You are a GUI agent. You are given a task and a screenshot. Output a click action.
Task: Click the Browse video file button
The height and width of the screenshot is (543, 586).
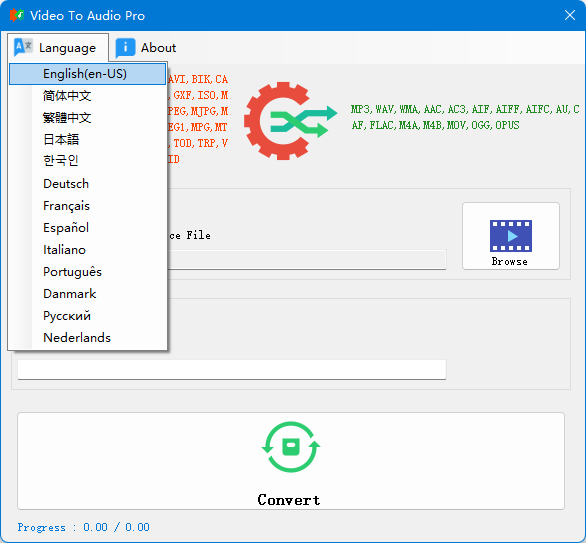511,236
